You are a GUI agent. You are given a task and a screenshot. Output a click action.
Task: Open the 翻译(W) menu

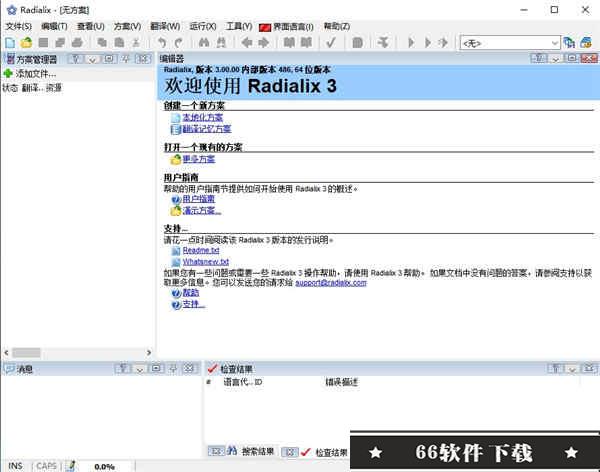click(x=165, y=26)
